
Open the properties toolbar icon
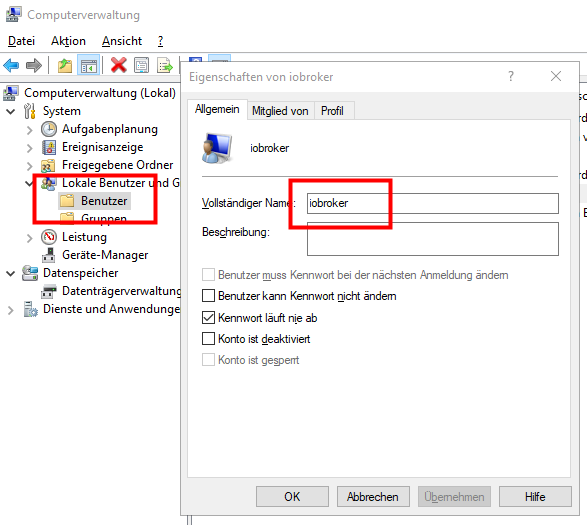click(x=142, y=66)
